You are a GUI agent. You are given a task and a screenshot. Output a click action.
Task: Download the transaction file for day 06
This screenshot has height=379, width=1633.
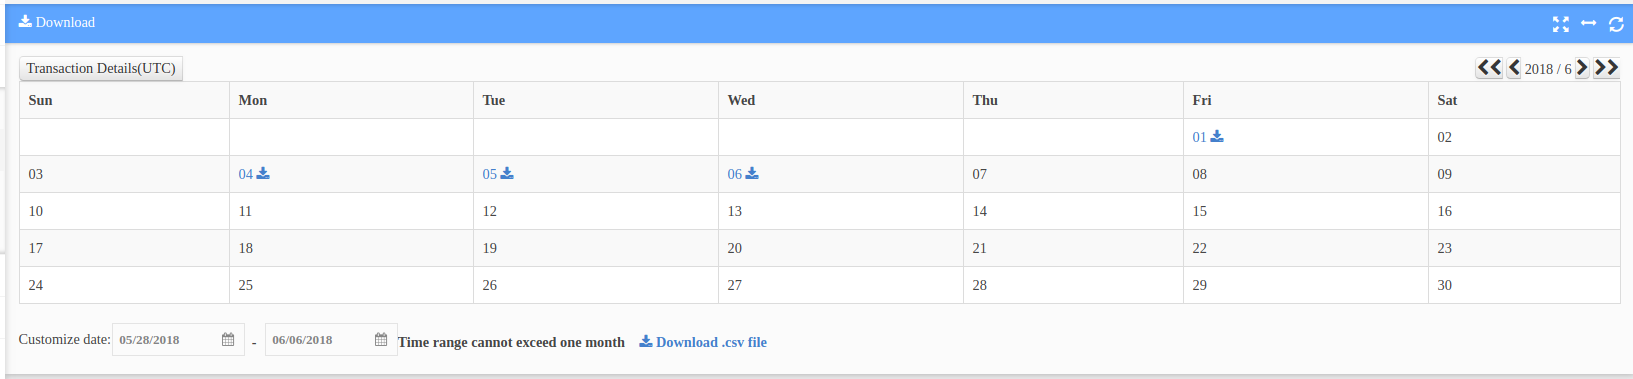point(752,174)
